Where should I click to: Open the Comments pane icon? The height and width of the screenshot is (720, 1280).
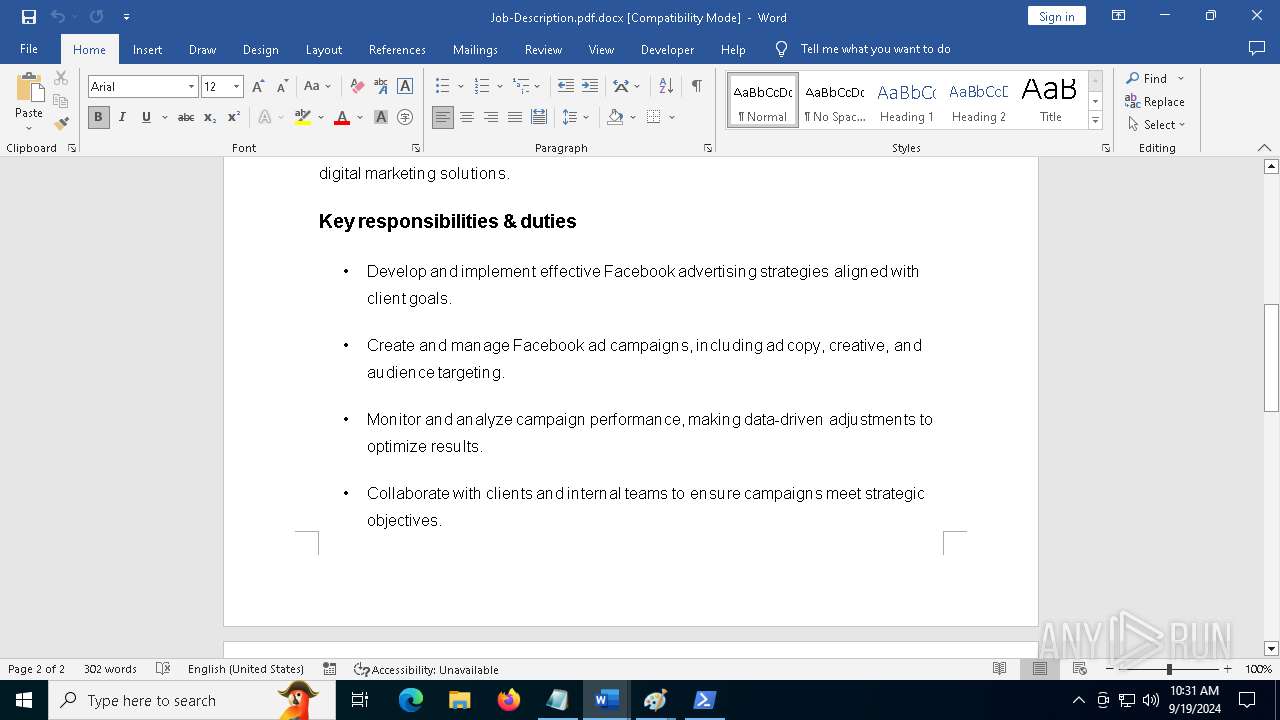coord(1257,49)
